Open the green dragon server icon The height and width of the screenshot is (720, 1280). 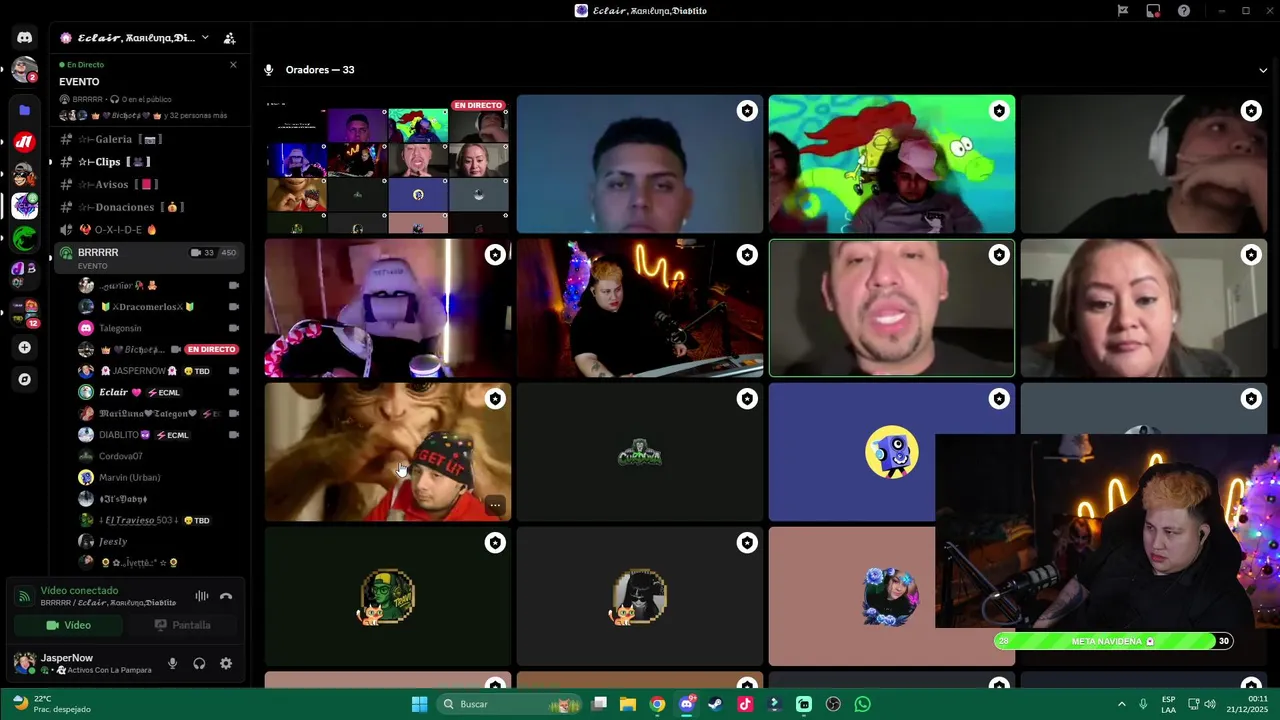(25, 238)
